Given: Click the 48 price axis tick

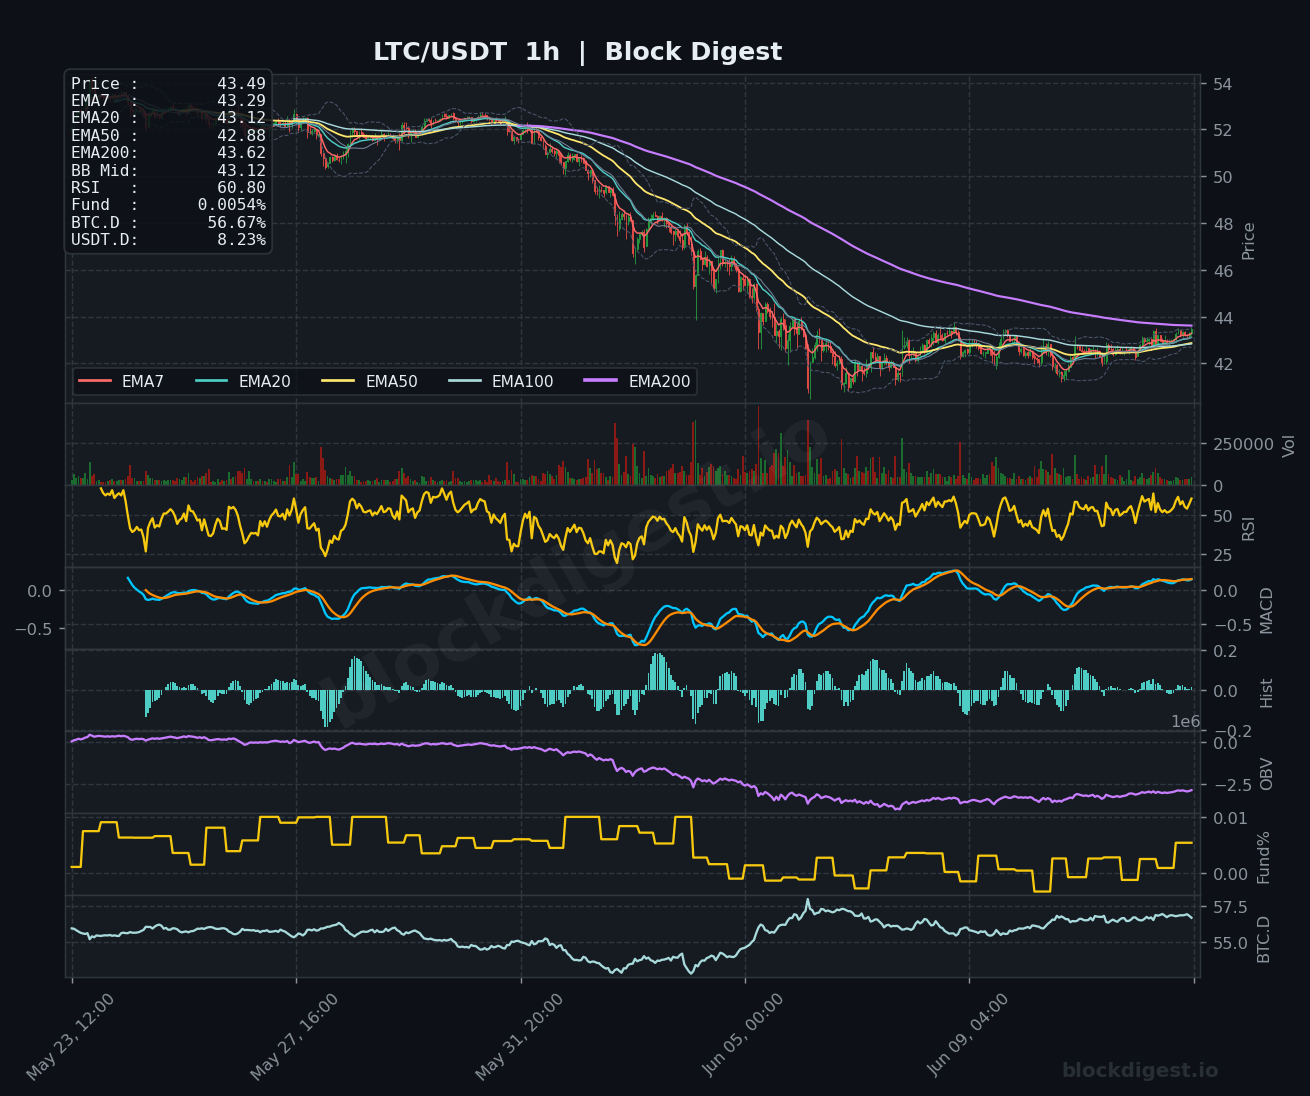Looking at the screenshot, I should [x=1222, y=224].
